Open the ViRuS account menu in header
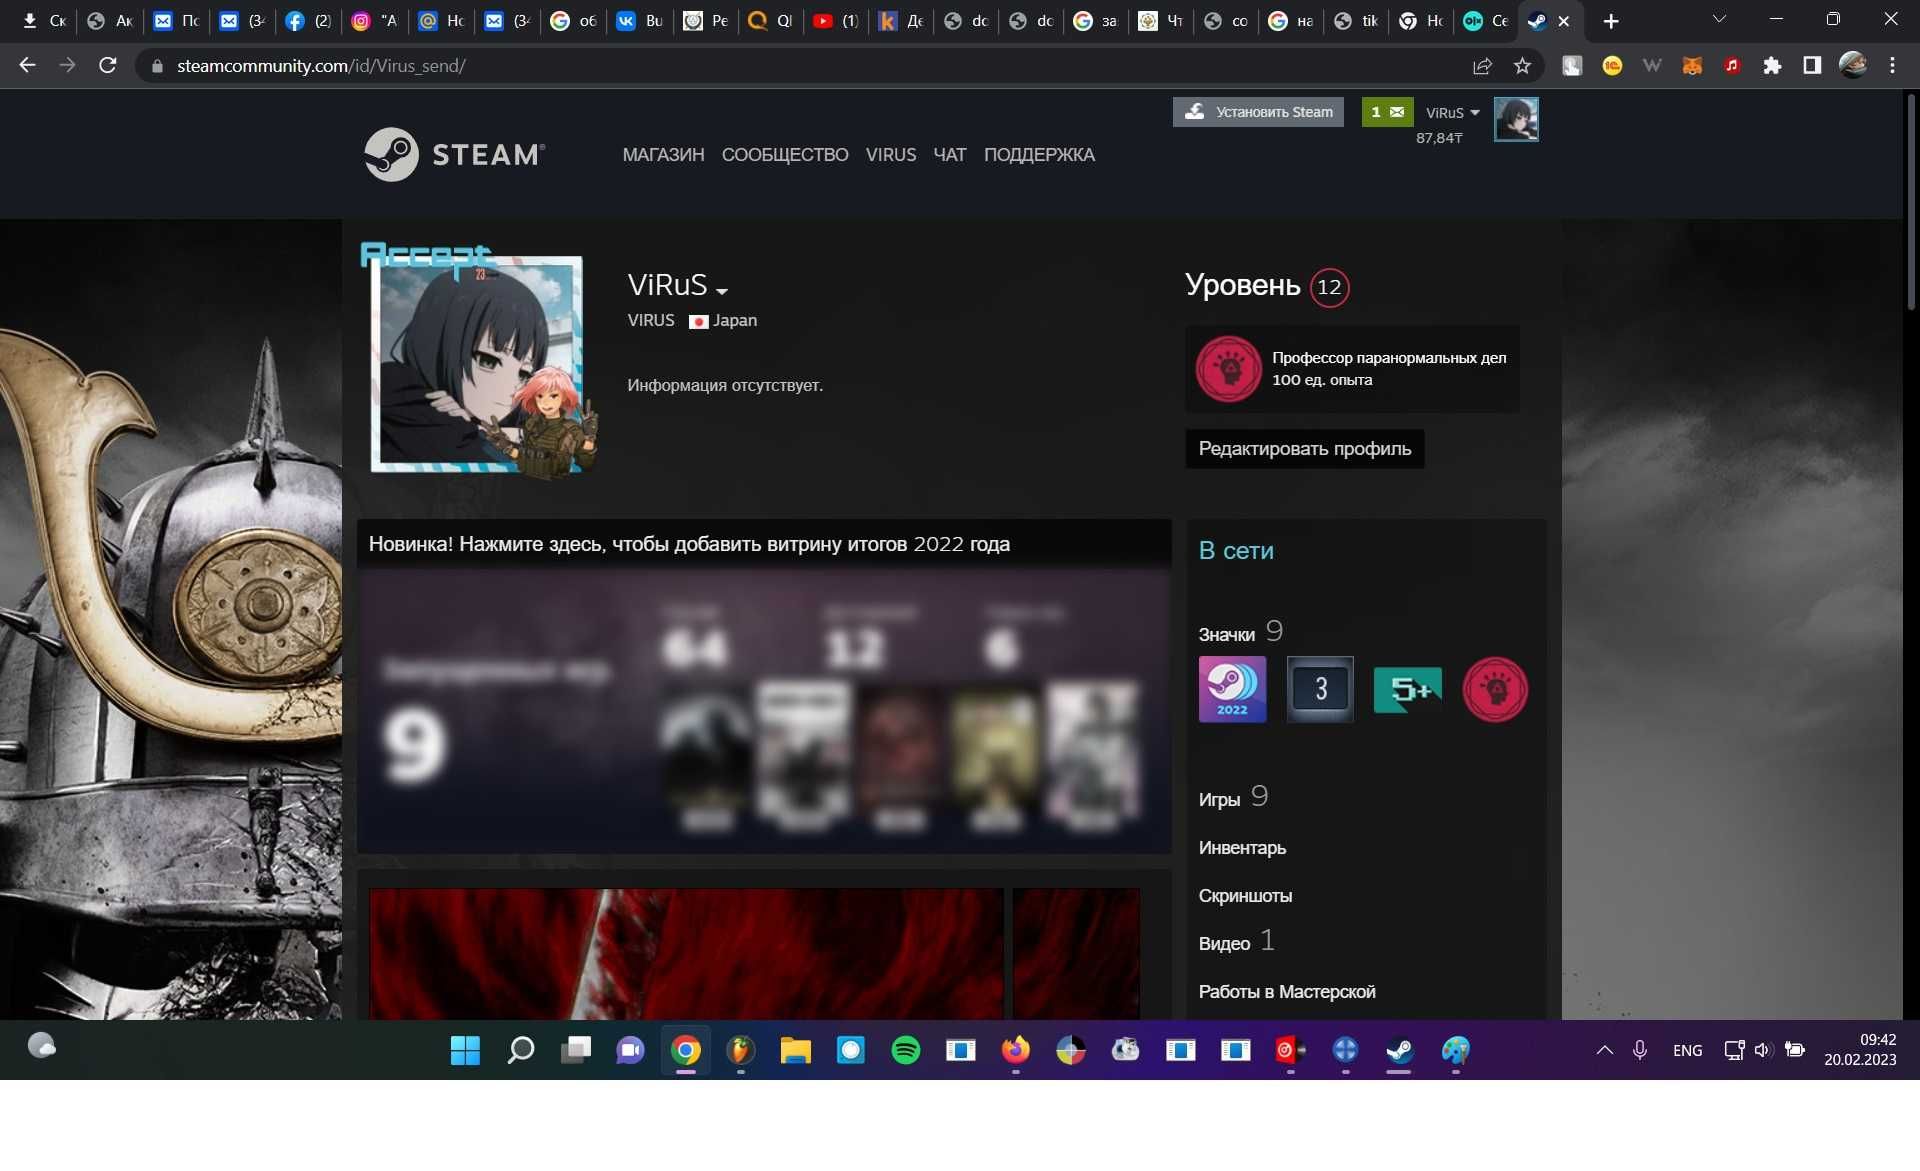 (x=1452, y=113)
